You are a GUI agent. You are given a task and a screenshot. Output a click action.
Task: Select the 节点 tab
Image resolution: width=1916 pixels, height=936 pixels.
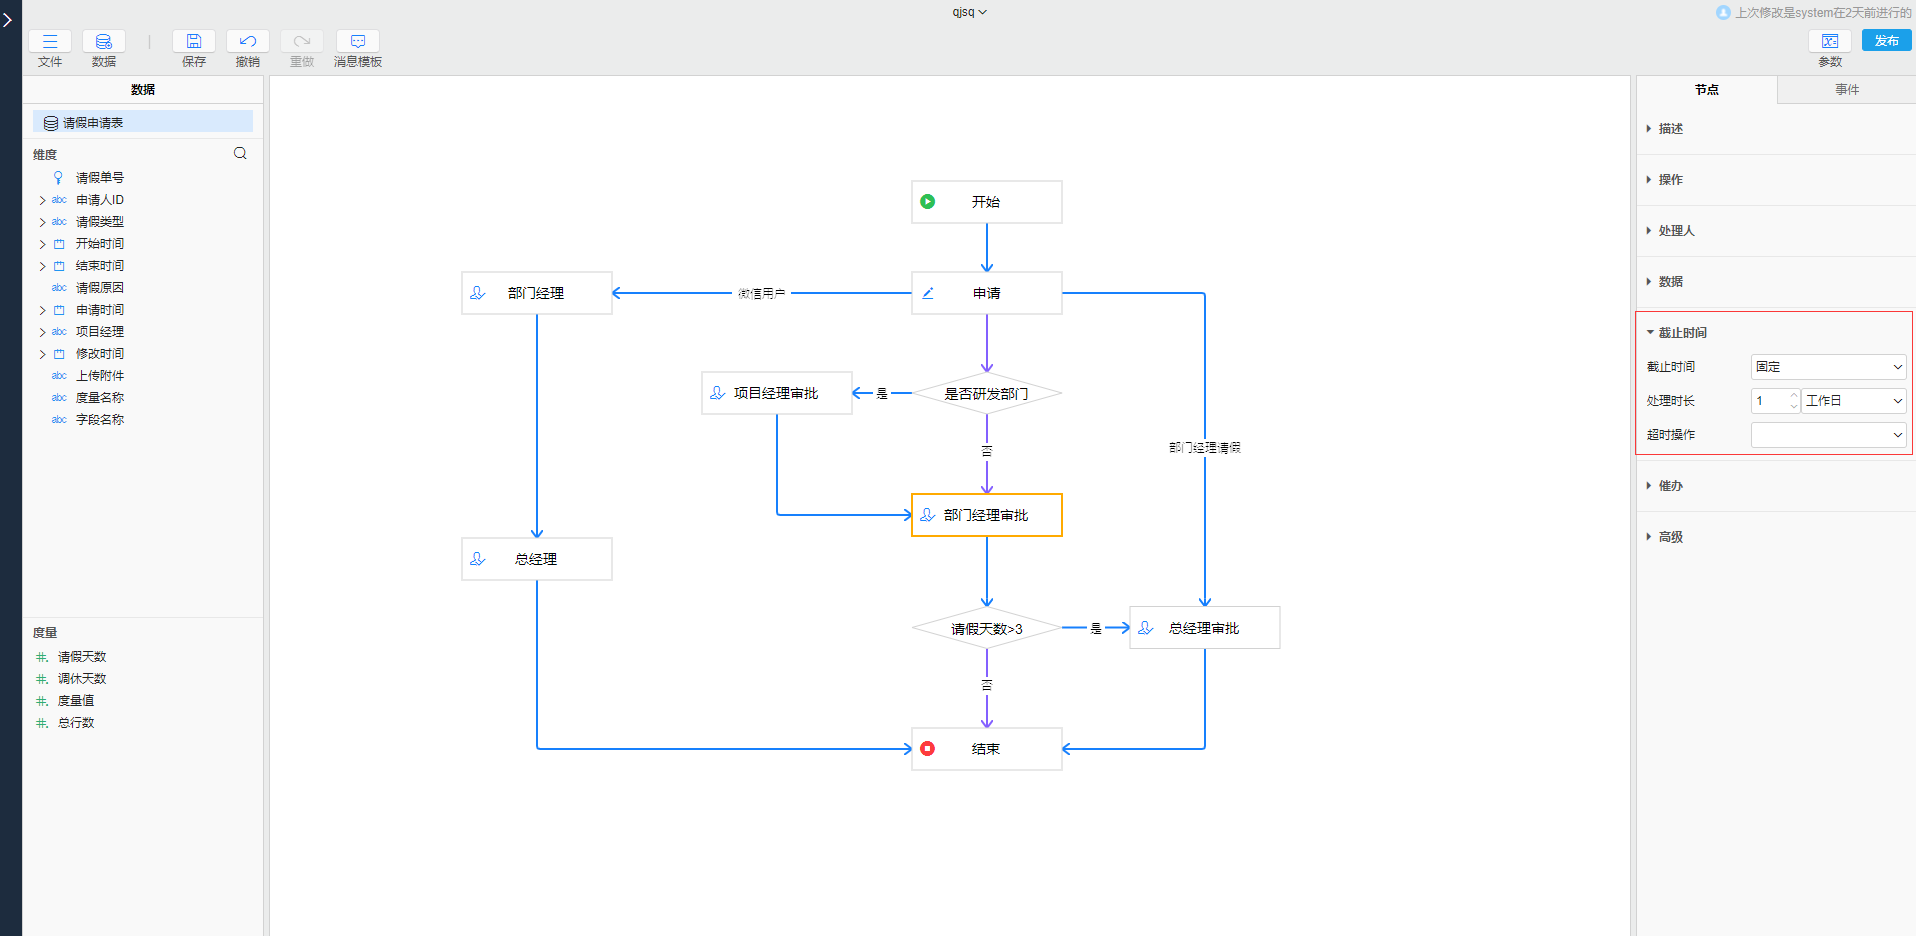tap(1706, 90)
